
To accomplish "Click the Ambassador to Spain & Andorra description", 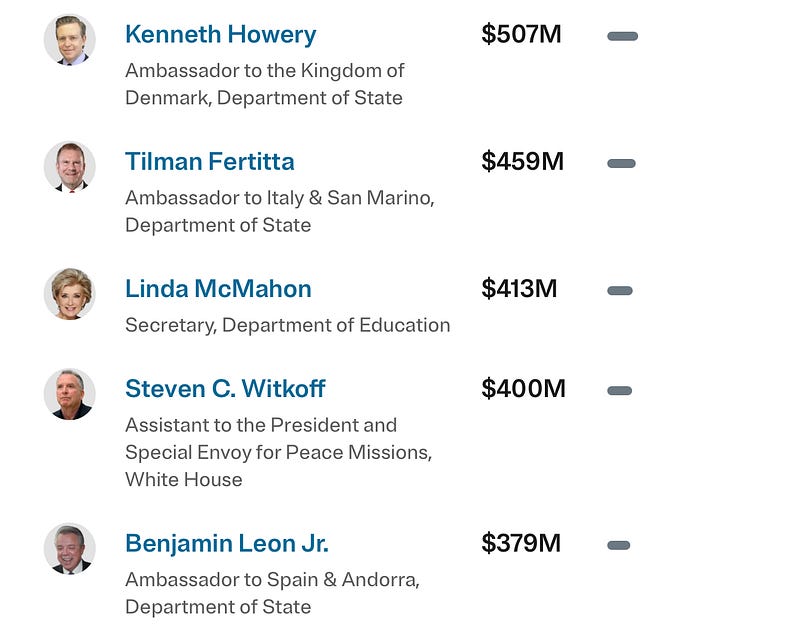I will [272, 593].
